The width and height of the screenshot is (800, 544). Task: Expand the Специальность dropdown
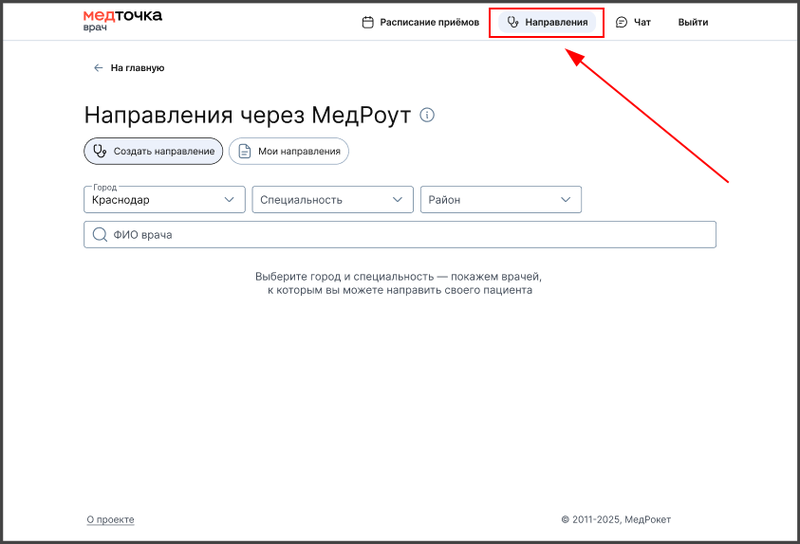332,200
